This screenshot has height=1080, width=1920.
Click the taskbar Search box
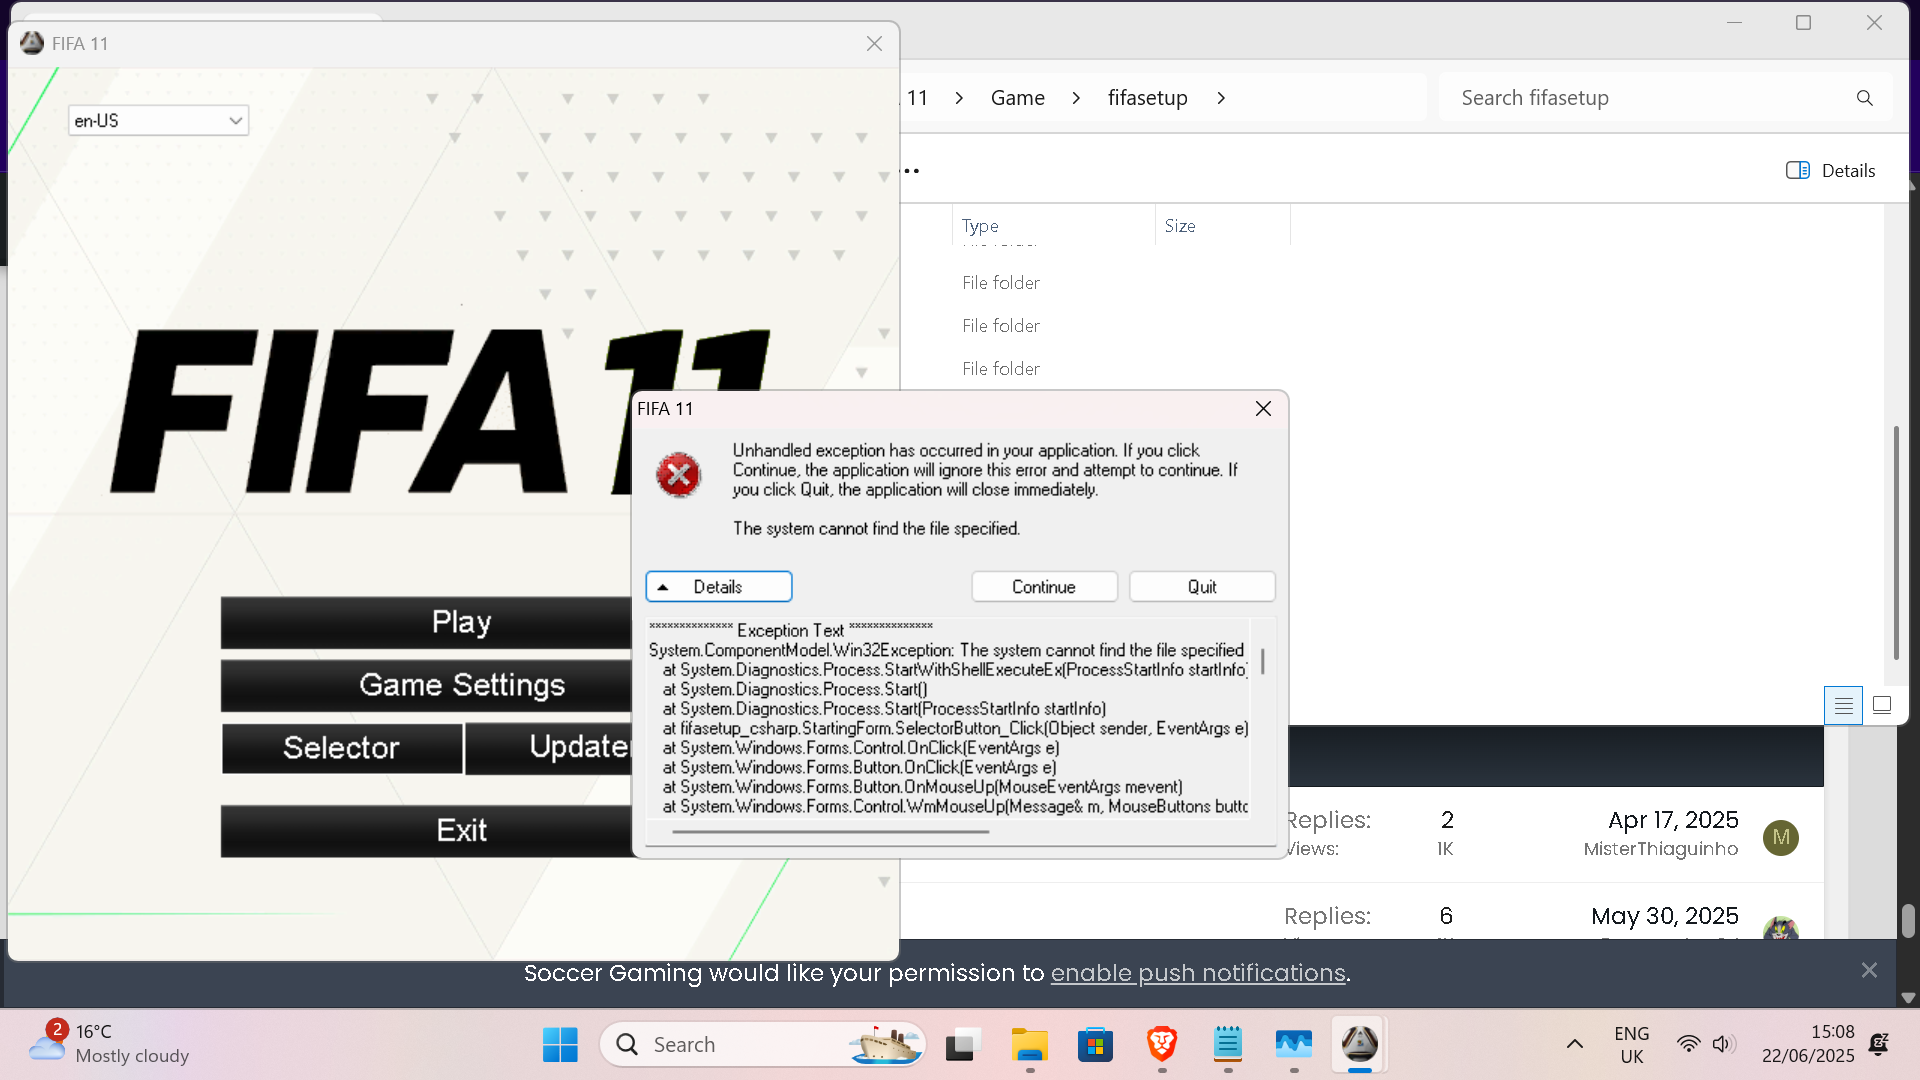[x=763, y=1045]
